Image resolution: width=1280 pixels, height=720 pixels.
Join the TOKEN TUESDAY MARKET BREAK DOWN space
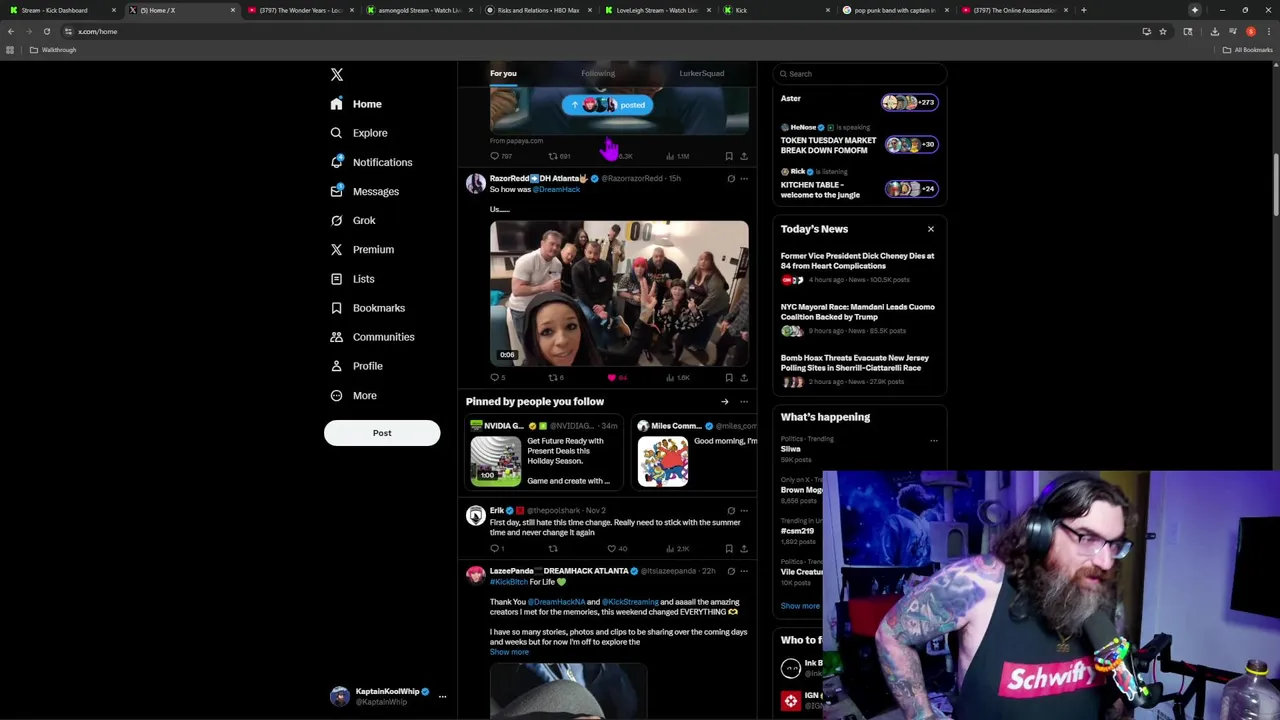(859, 141)
